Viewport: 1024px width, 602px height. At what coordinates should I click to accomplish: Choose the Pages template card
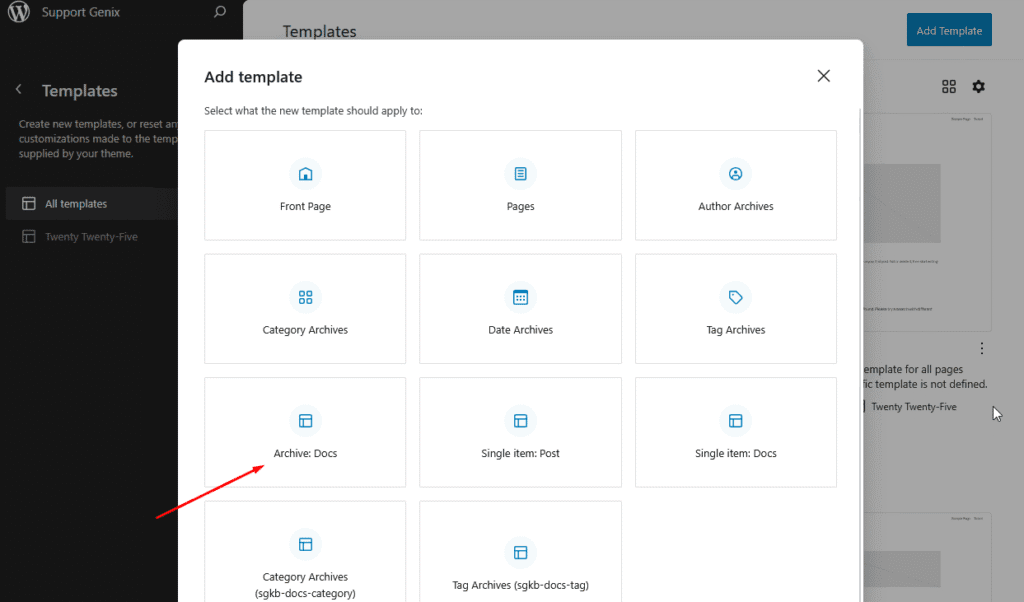coord(520,185)
